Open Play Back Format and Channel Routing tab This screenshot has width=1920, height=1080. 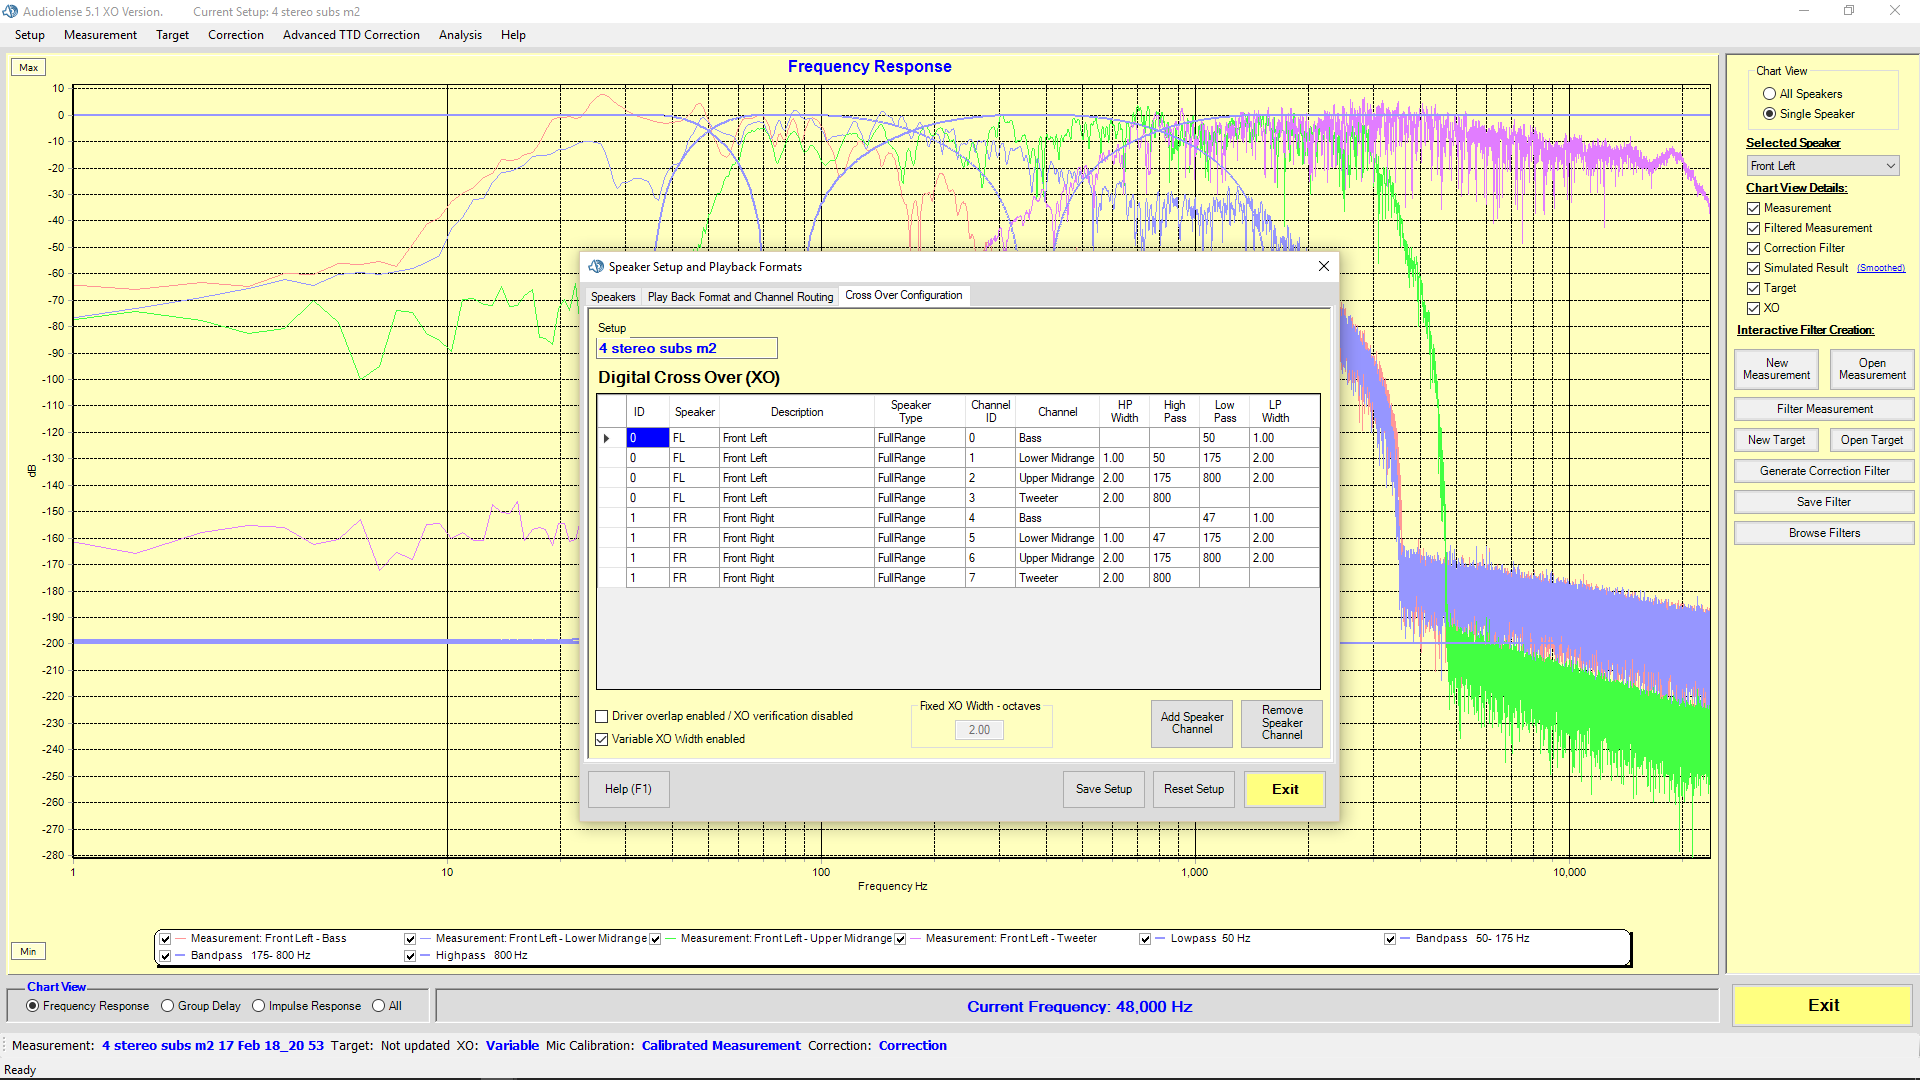(x=740, y=297)
